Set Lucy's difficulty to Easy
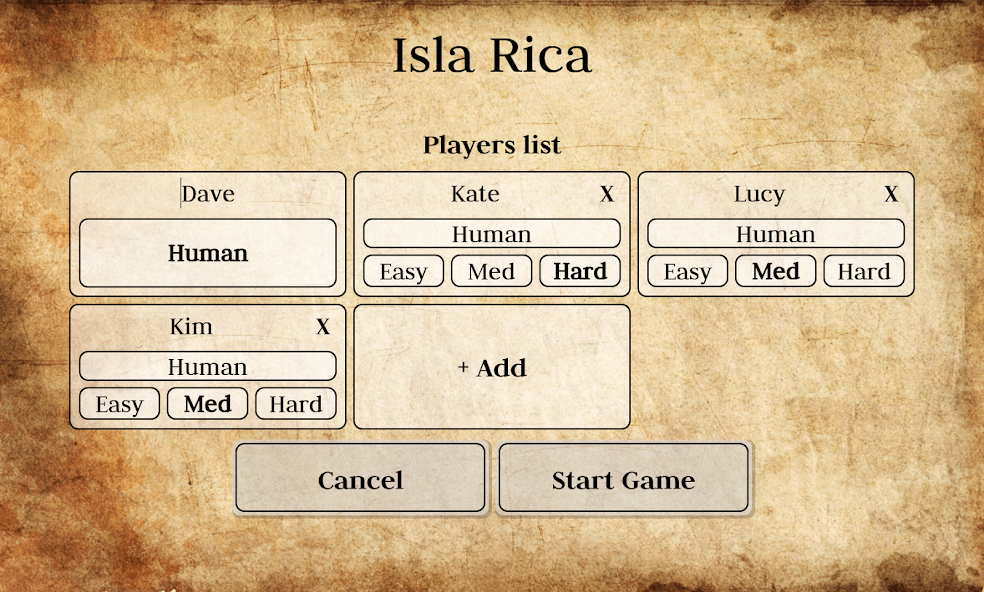Image resolution: width=984 pixels, height=592 pixels. click(x=687, y=270)
